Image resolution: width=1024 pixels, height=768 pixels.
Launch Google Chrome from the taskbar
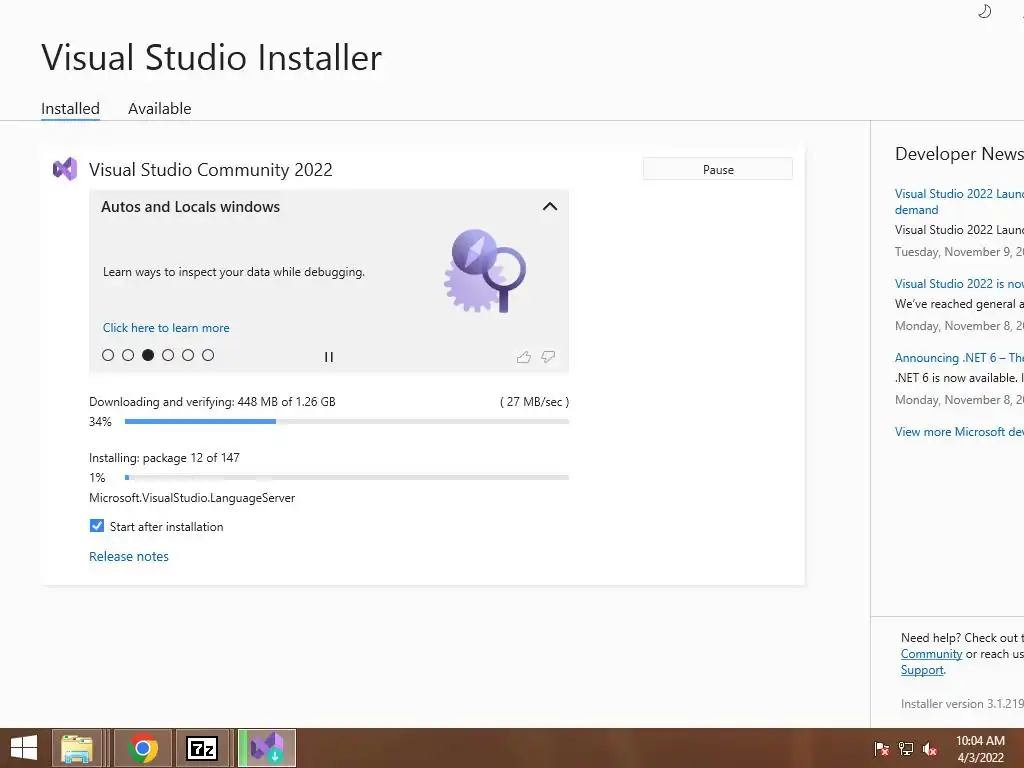[142, 748]
